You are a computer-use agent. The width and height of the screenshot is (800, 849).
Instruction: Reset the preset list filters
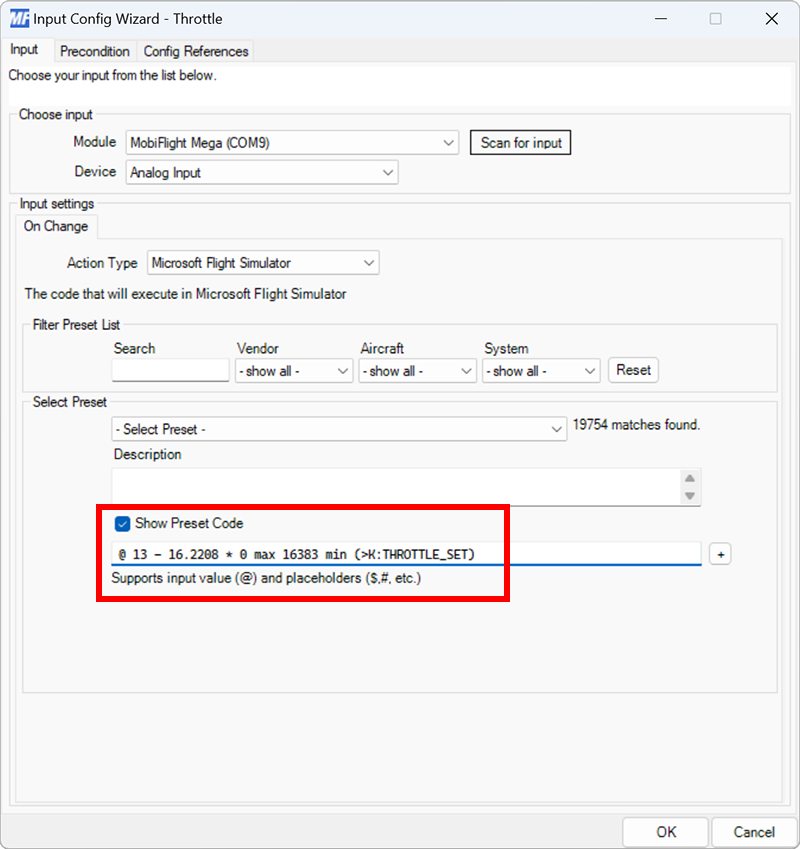[633, 370]
